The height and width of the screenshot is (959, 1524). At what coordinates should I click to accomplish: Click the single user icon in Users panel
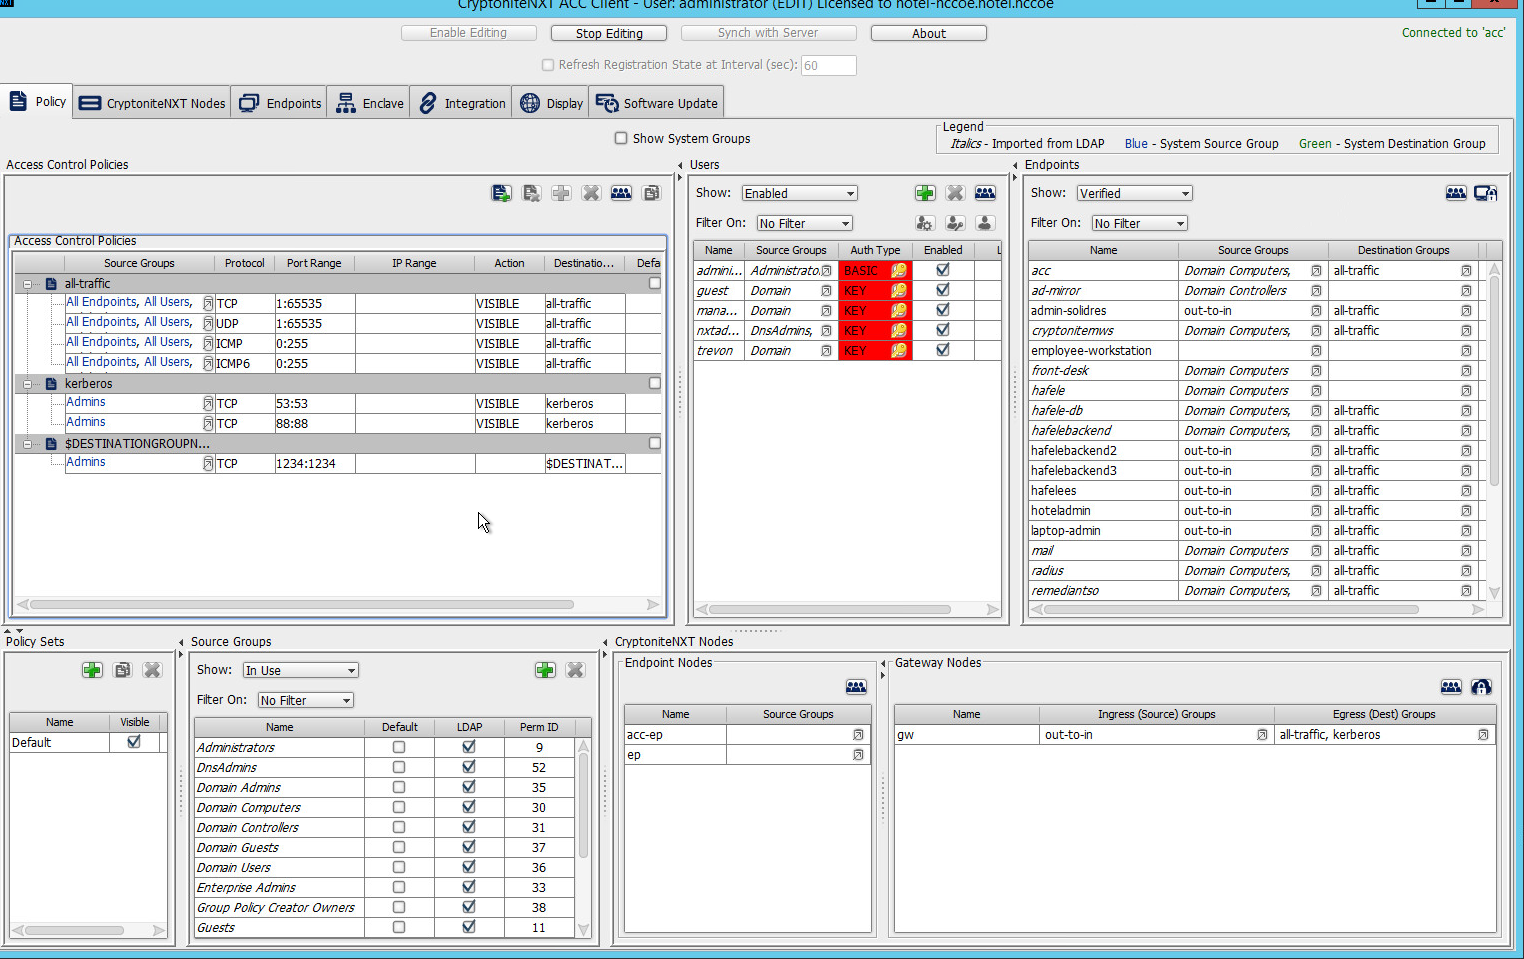[985, 223]
